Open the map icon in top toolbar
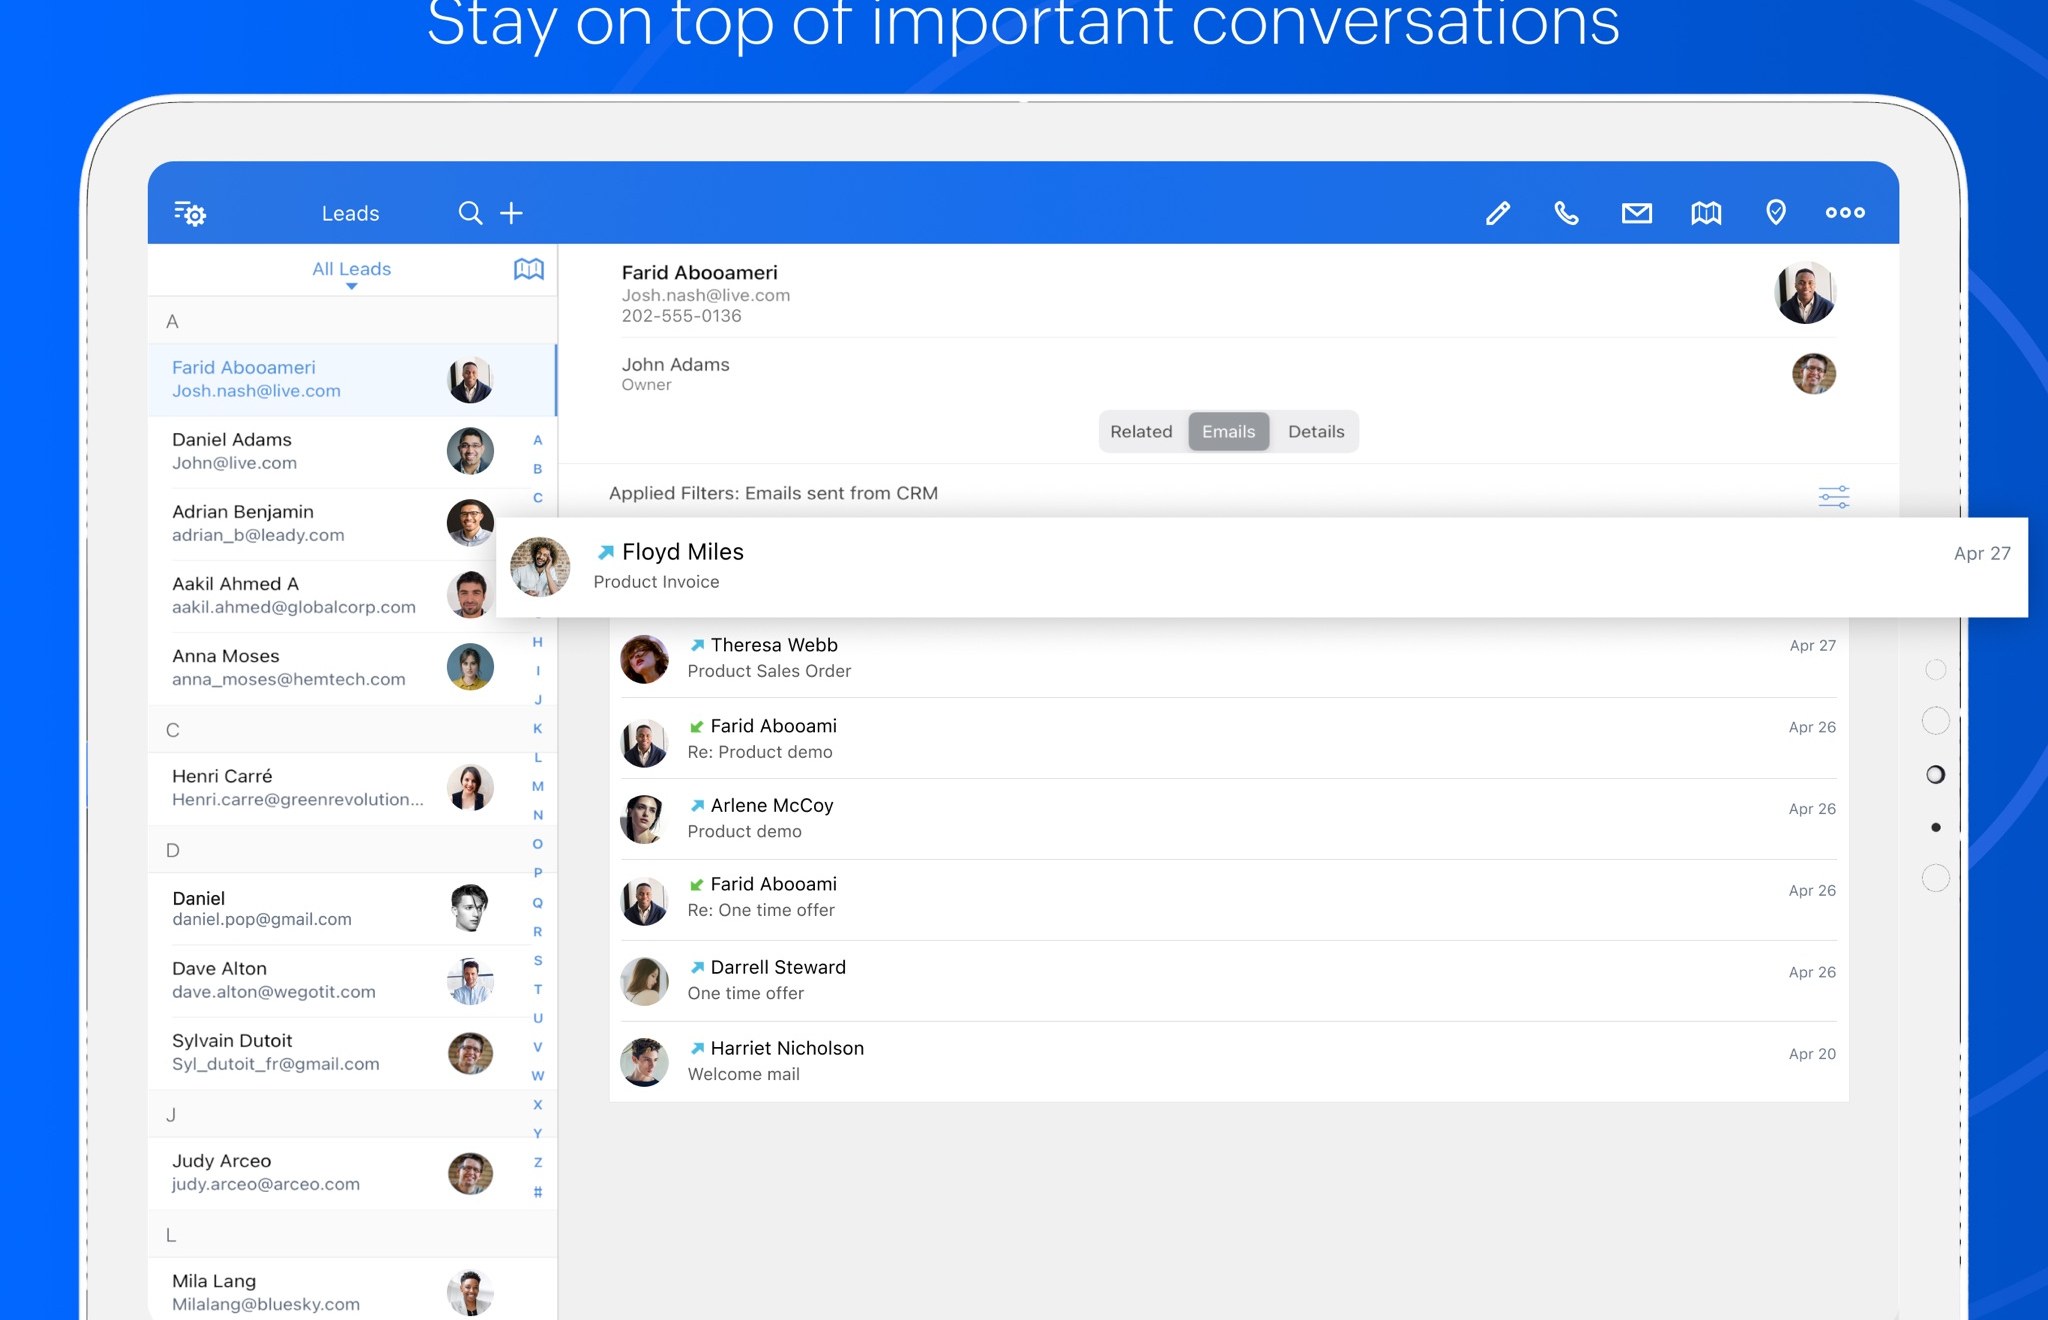This screenshot has height=1320, width=2048. [1706, 213]
